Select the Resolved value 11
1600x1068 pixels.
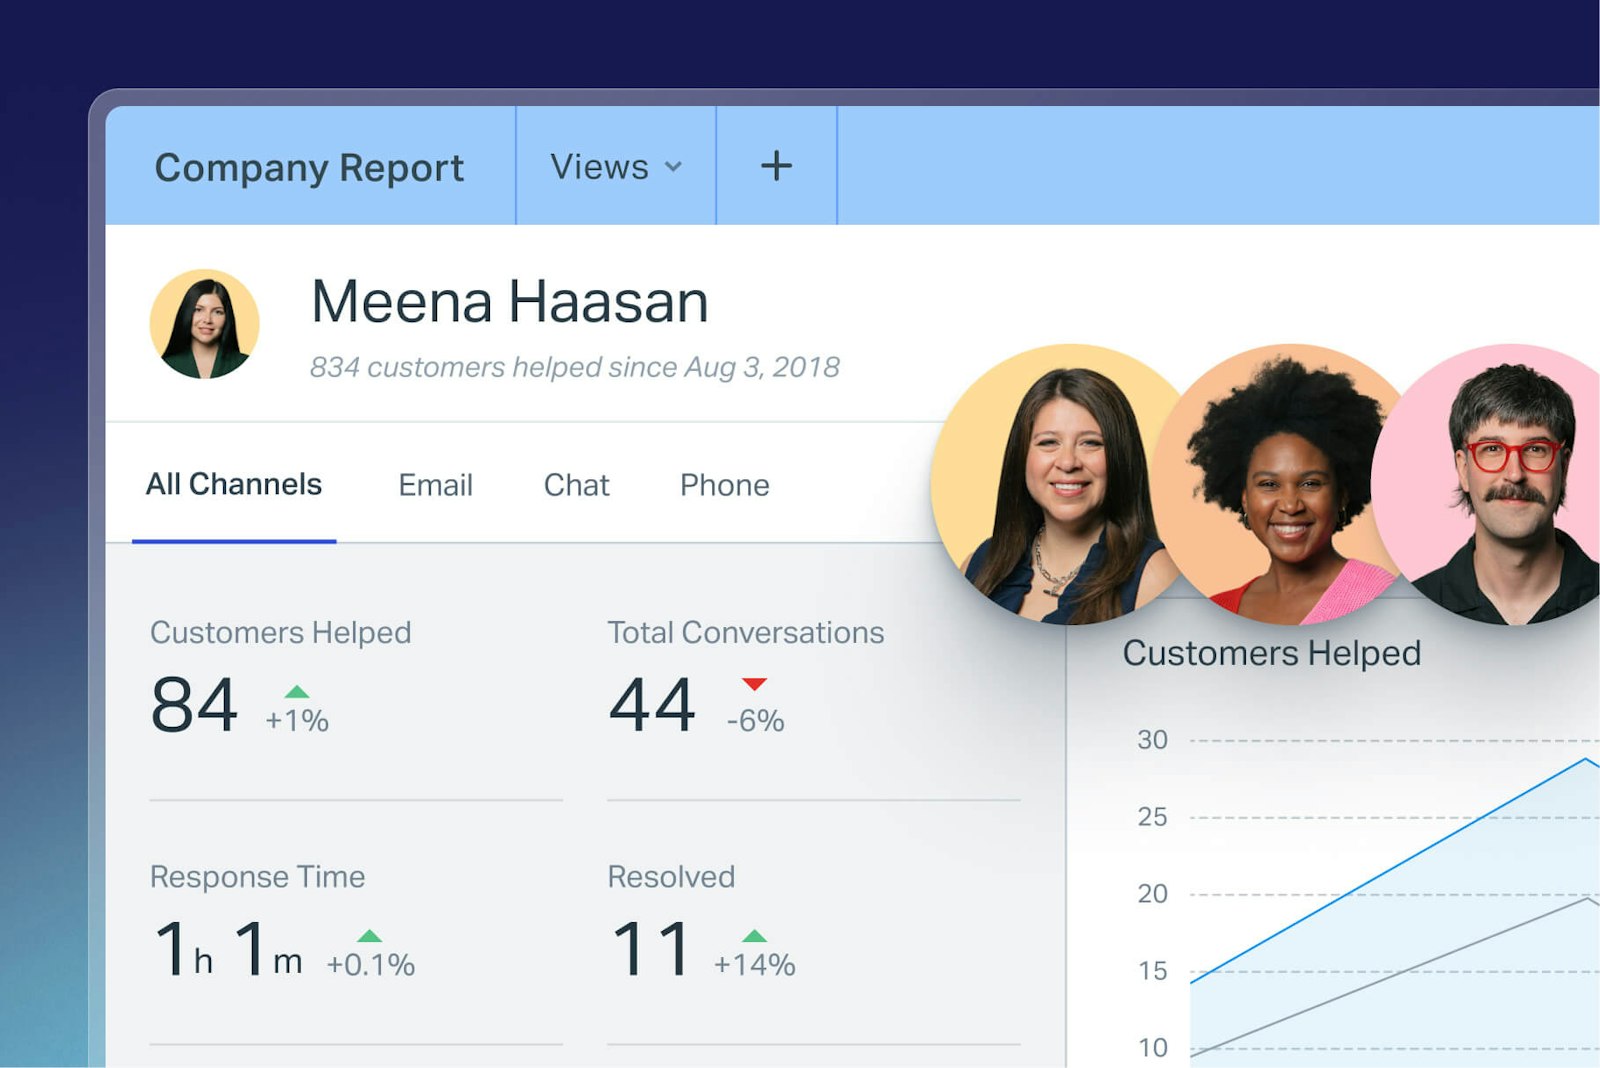(x=651, y=949)
